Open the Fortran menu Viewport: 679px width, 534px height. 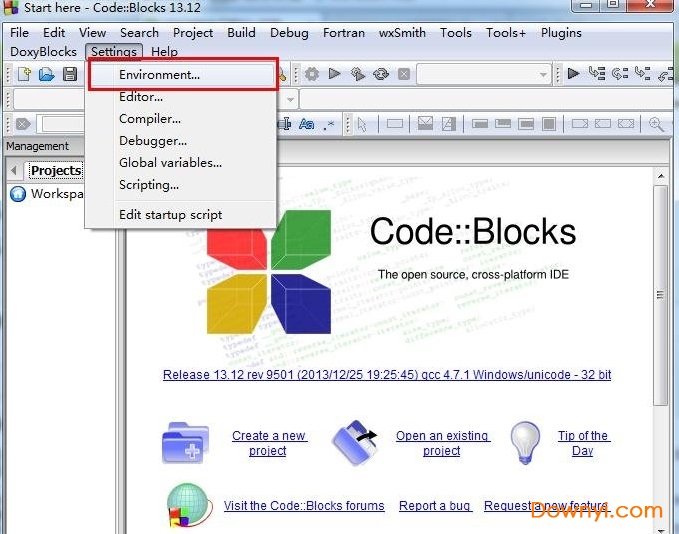tap(344, 33)
